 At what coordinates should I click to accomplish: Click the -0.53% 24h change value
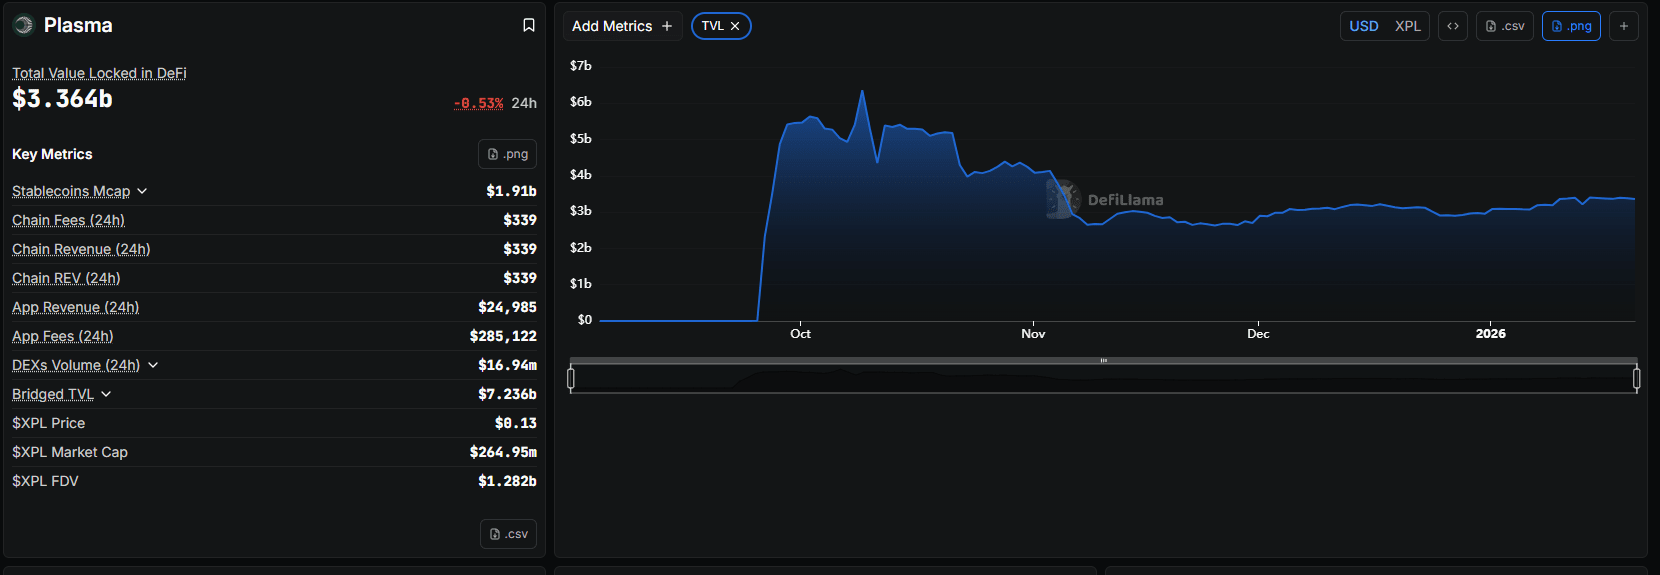point(479,103)
